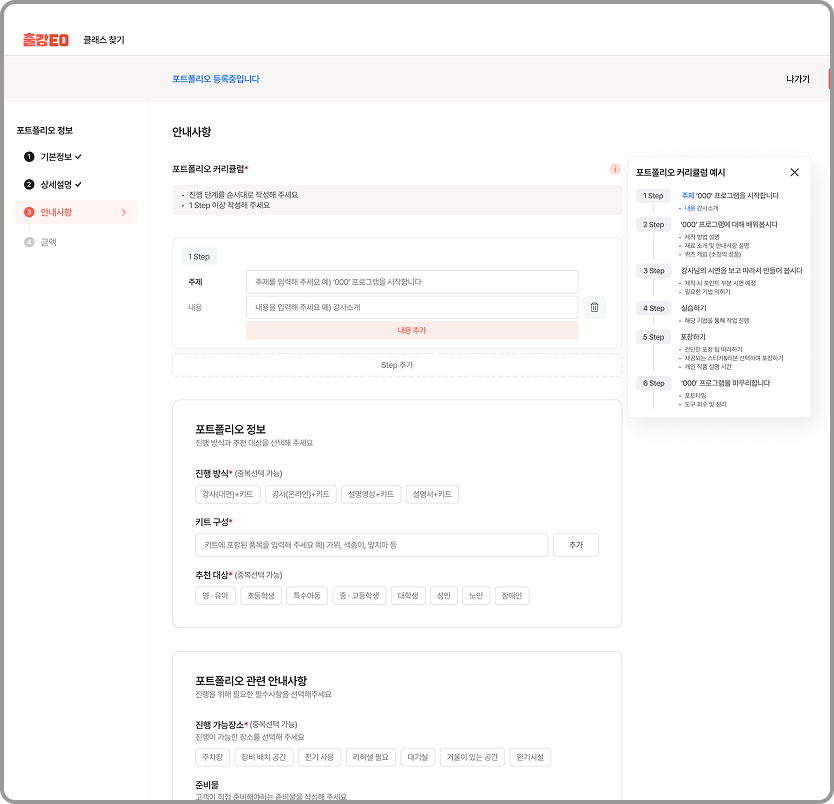Click the 출강EO logo
Screen dimensions: 834x804
[x=46, y=40]
